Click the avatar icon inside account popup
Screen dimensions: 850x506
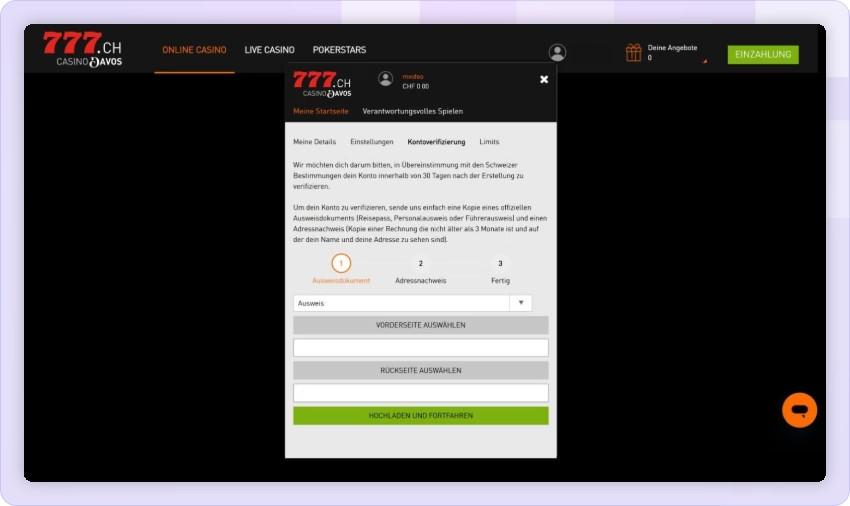(x=385, y=79)
